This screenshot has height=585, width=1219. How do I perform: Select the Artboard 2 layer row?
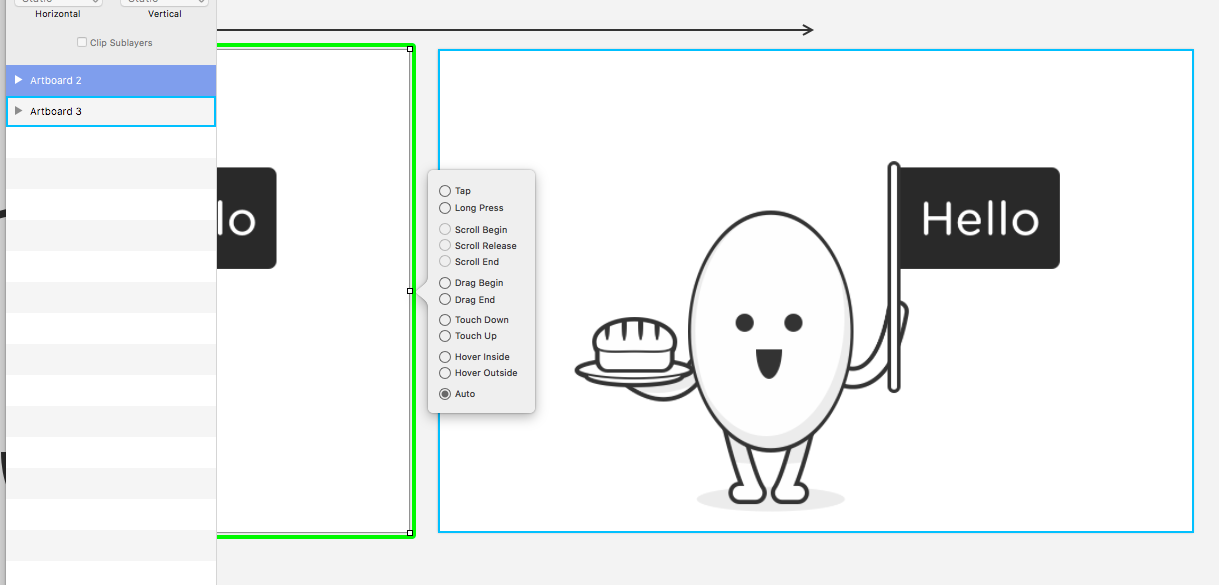click(111, 80)
